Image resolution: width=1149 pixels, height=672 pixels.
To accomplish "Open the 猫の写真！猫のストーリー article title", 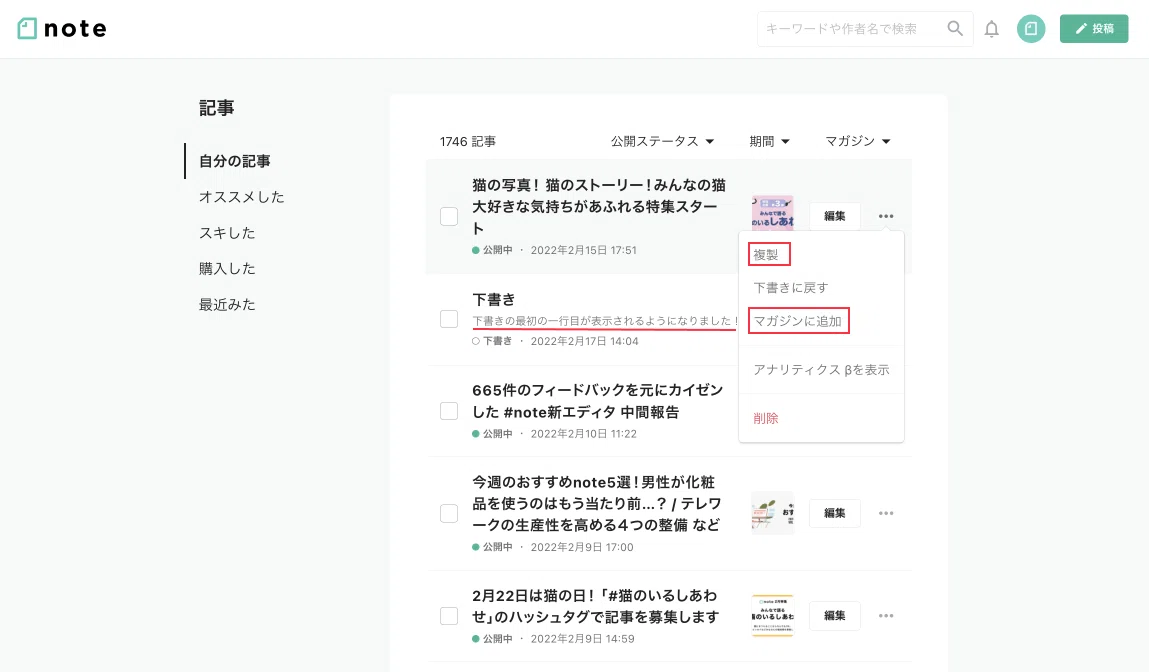I will [599, 207].
